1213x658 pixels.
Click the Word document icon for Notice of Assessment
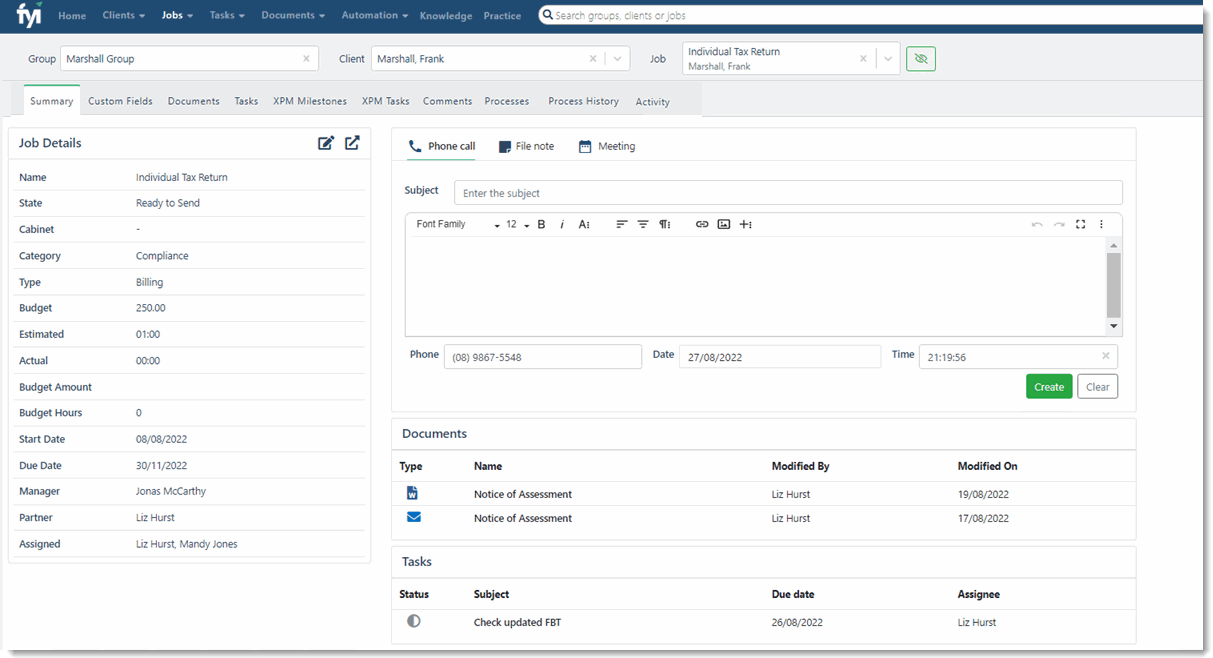pos(413,493)
